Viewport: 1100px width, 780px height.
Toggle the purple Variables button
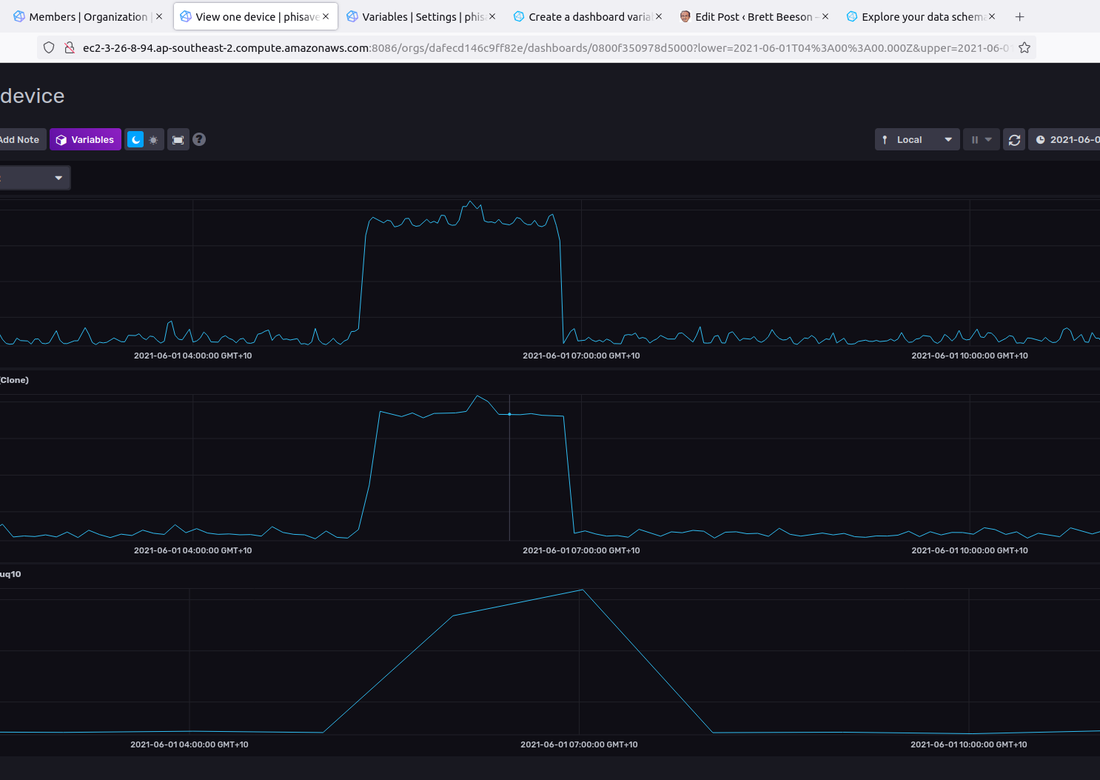pyautogui.click(x=86, y=140)
